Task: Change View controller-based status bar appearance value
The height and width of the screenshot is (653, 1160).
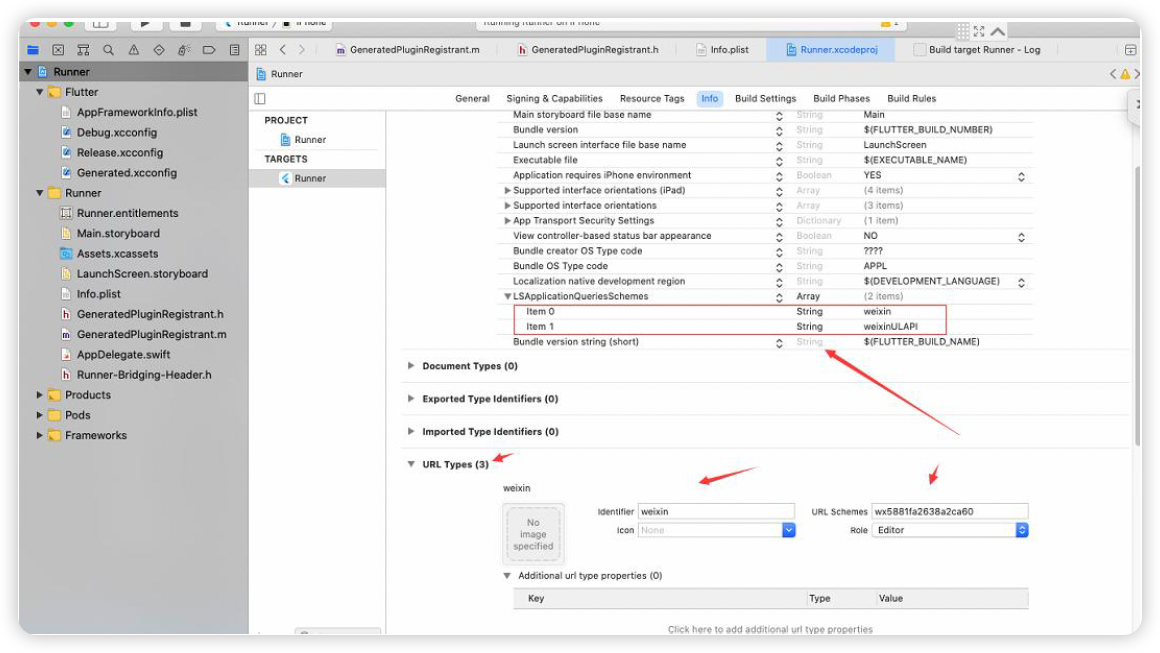Action: click(1021, 237)
